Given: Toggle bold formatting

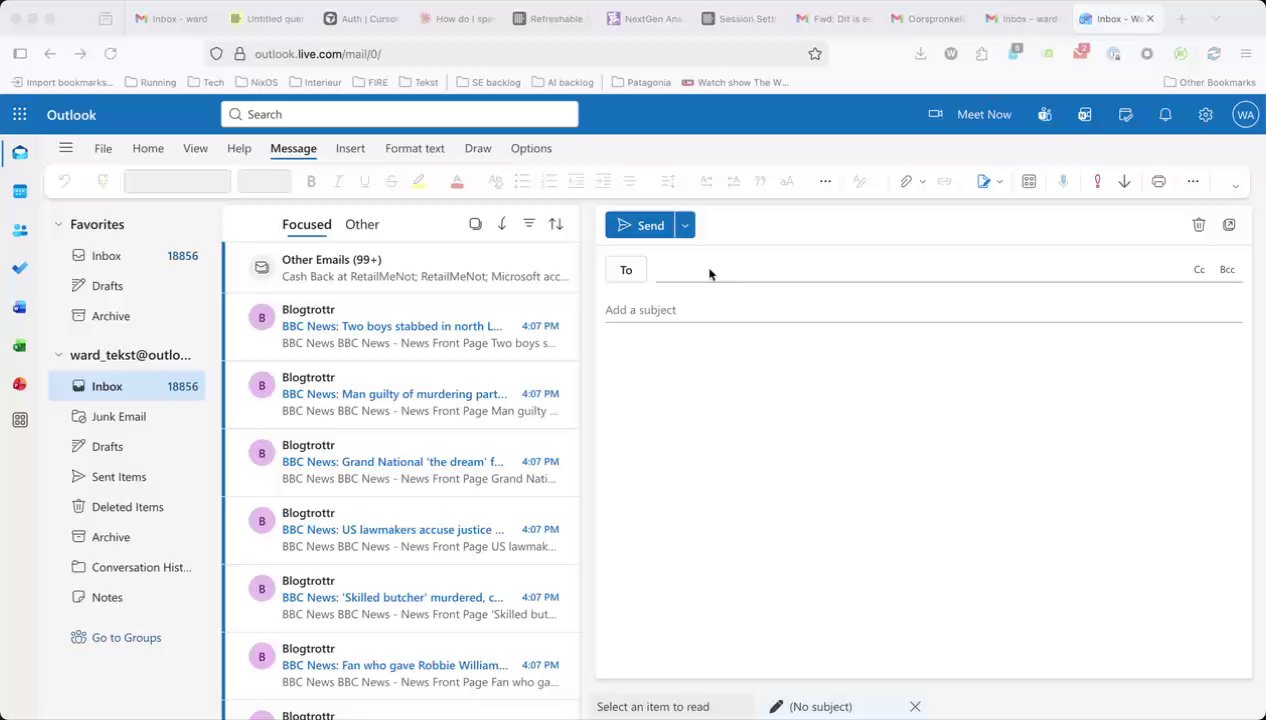Looking at the screenshot, I should 311,181.
